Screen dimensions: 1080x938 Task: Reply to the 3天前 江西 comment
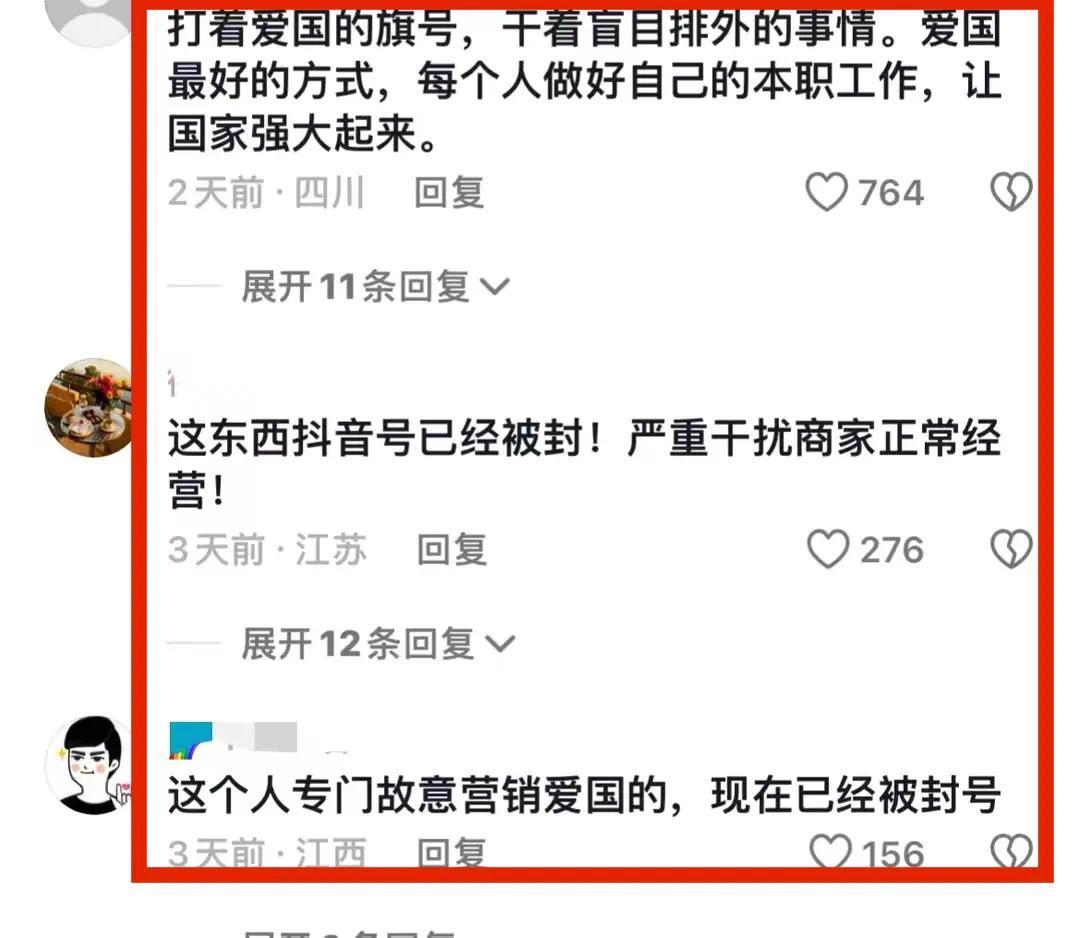pyautogui.click(x=452, y=853)
